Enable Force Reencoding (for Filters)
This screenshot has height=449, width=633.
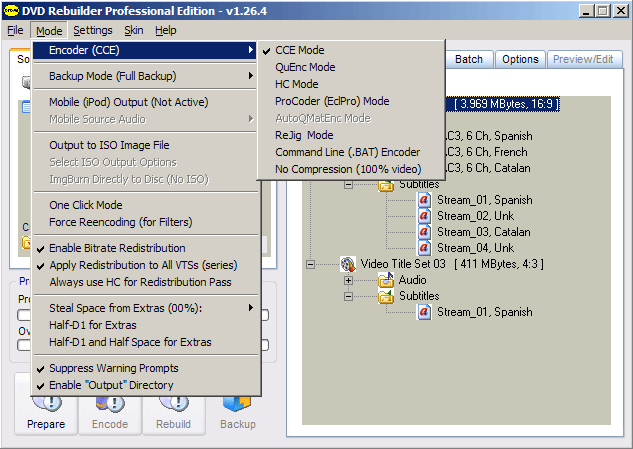(146, 222)
